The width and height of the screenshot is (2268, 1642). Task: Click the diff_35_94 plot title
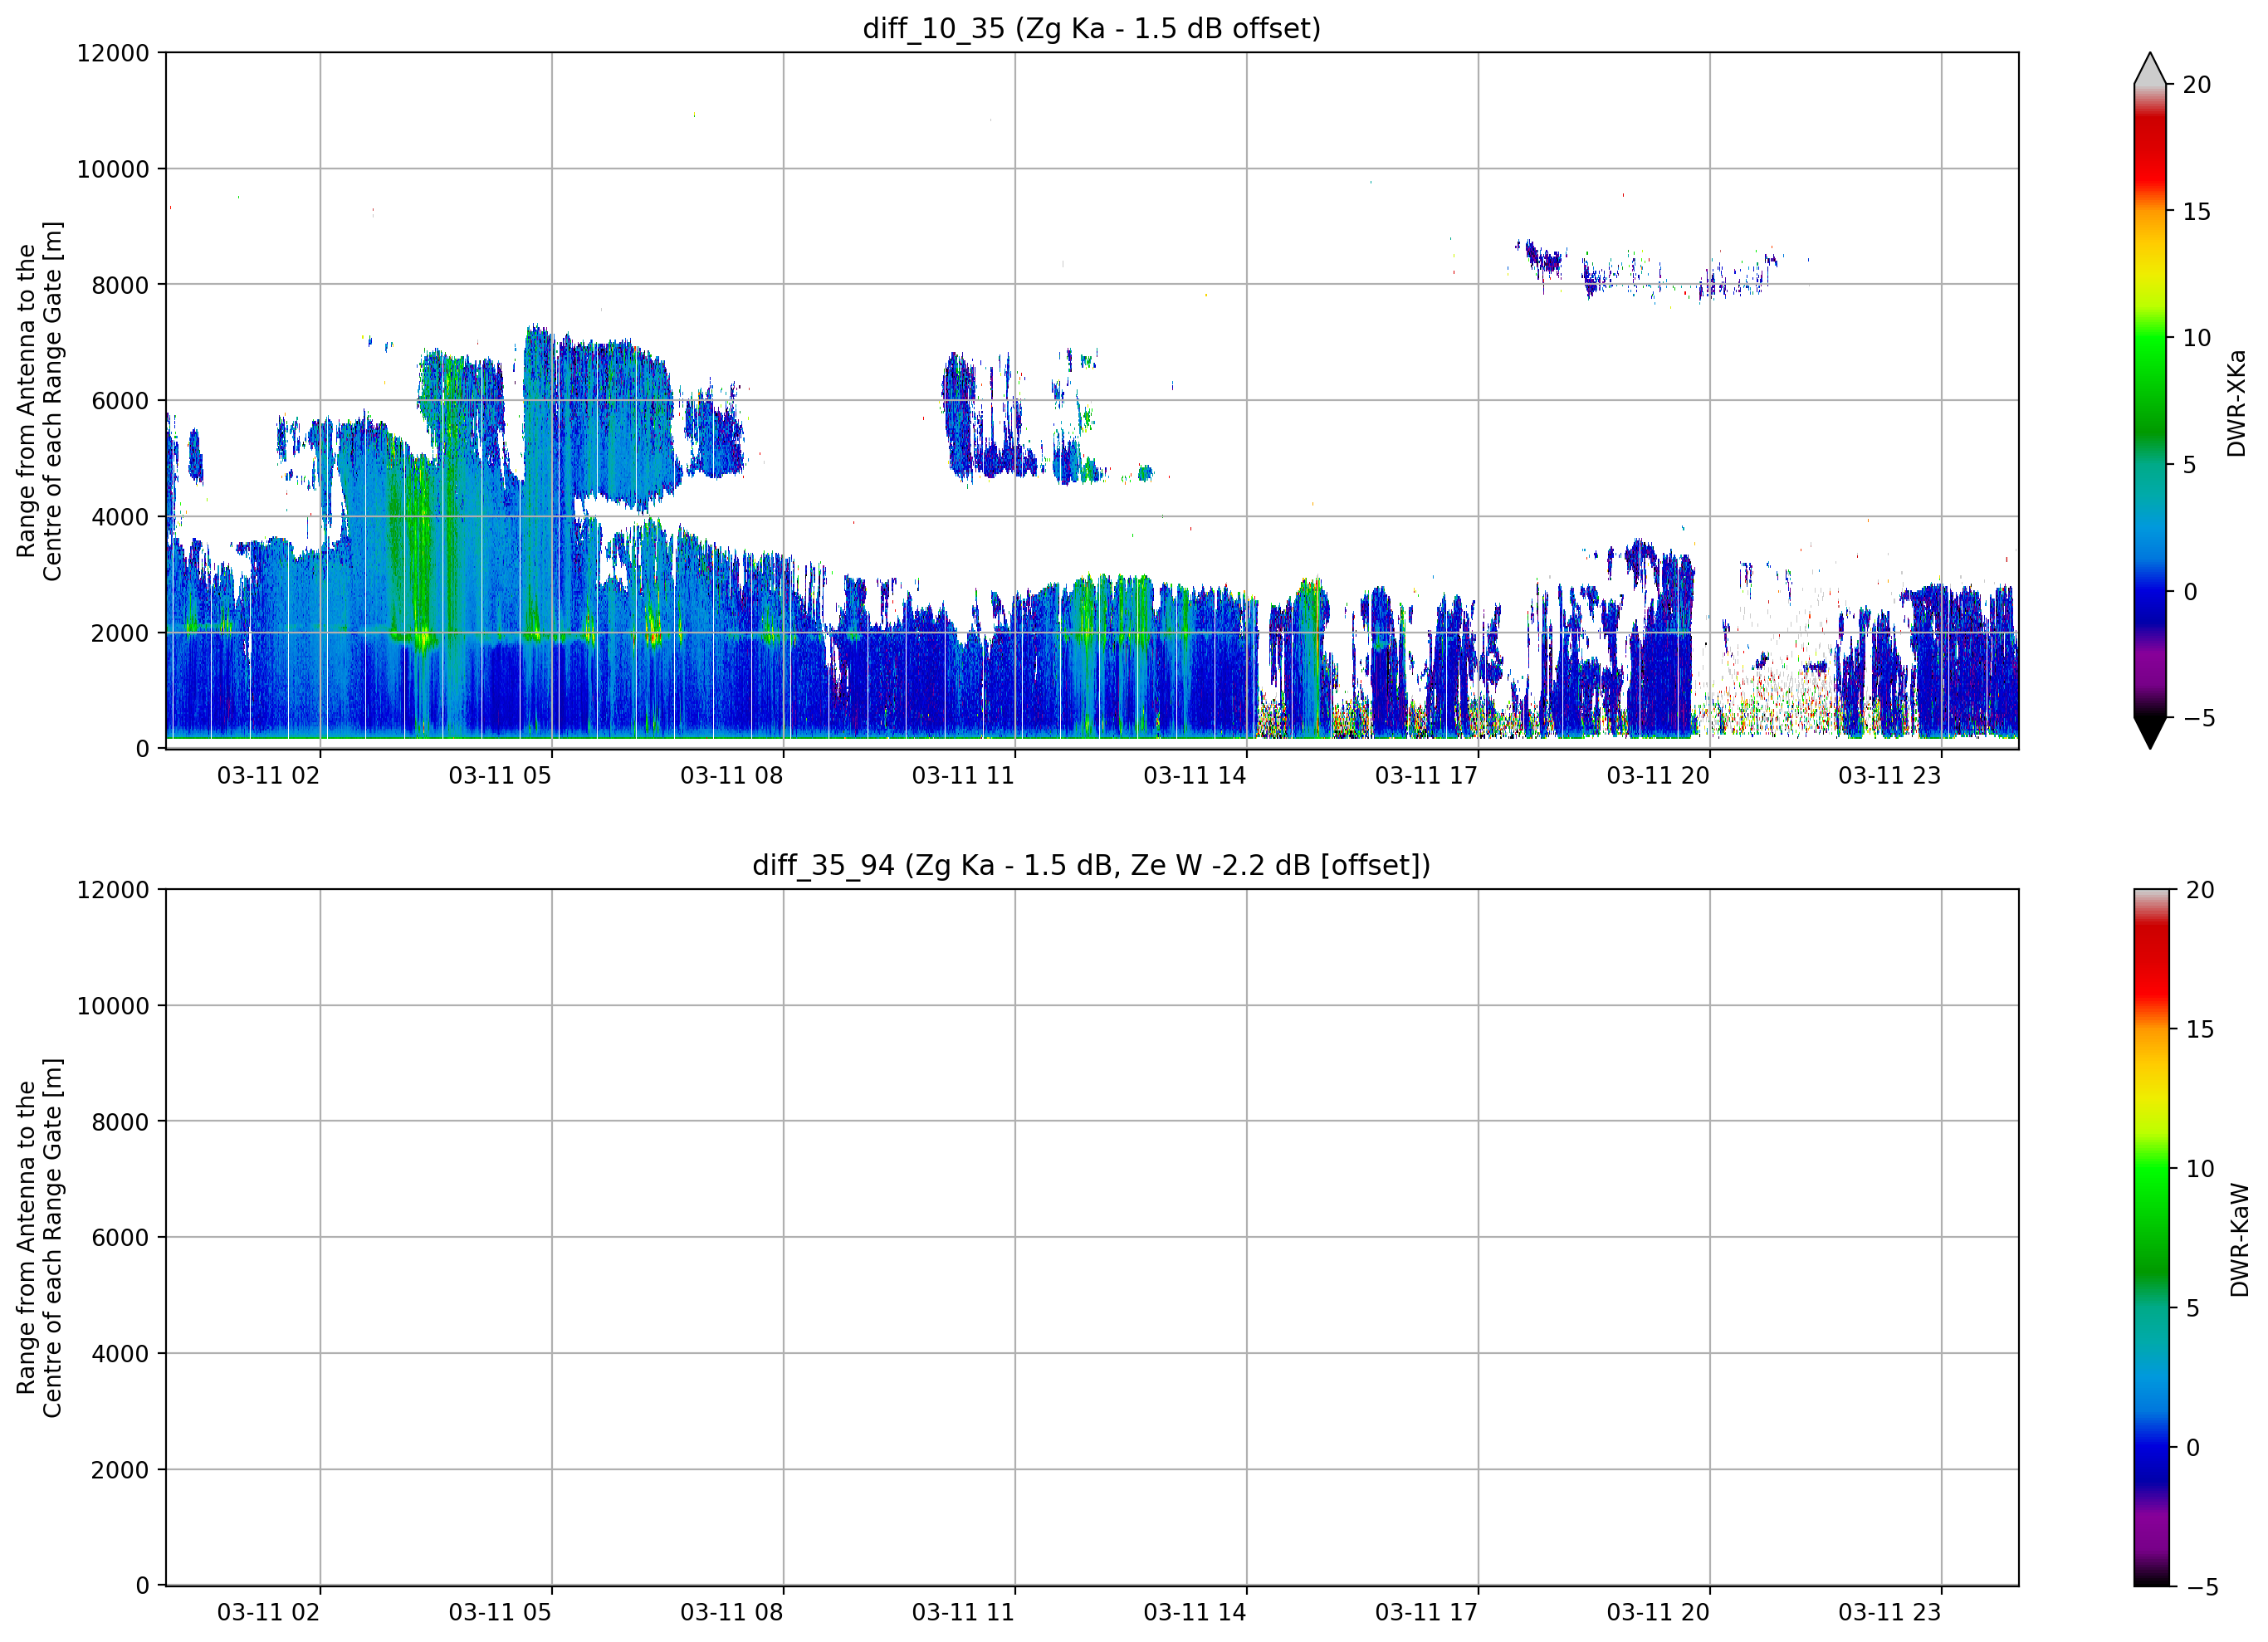[x=1091, y=865]
